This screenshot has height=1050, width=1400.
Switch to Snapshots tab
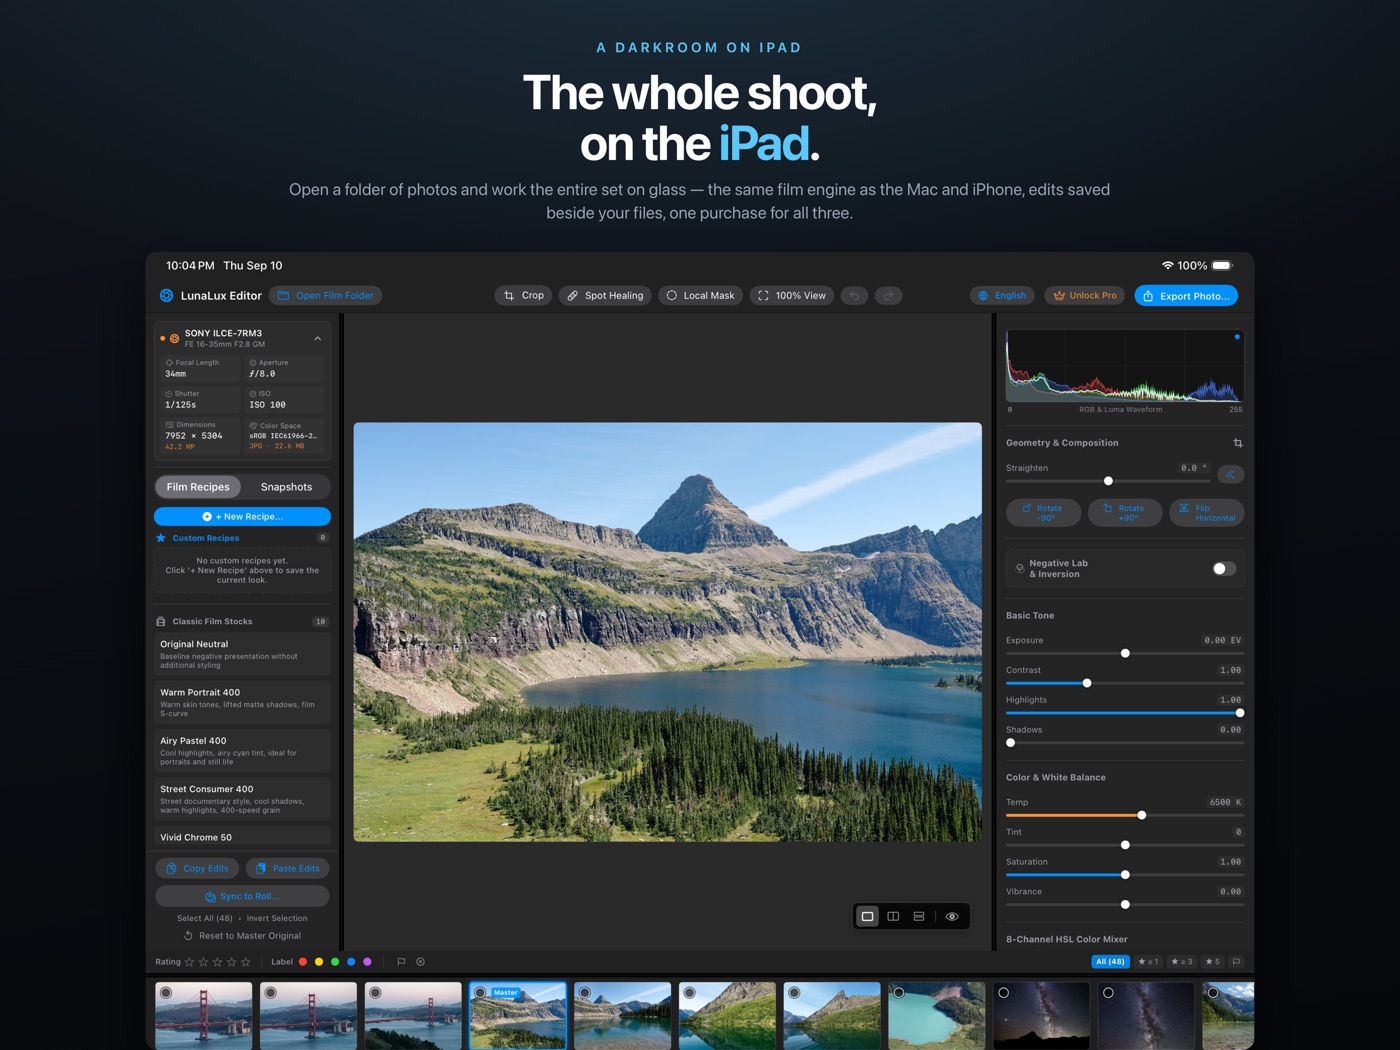pos(286,487)
